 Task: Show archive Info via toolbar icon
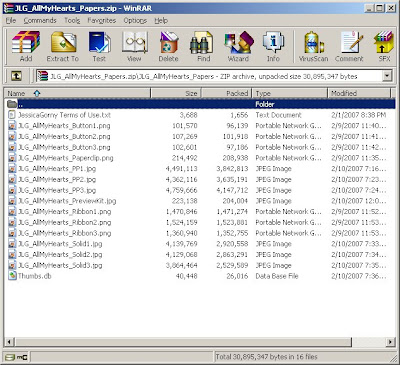(x=273, y=46)
